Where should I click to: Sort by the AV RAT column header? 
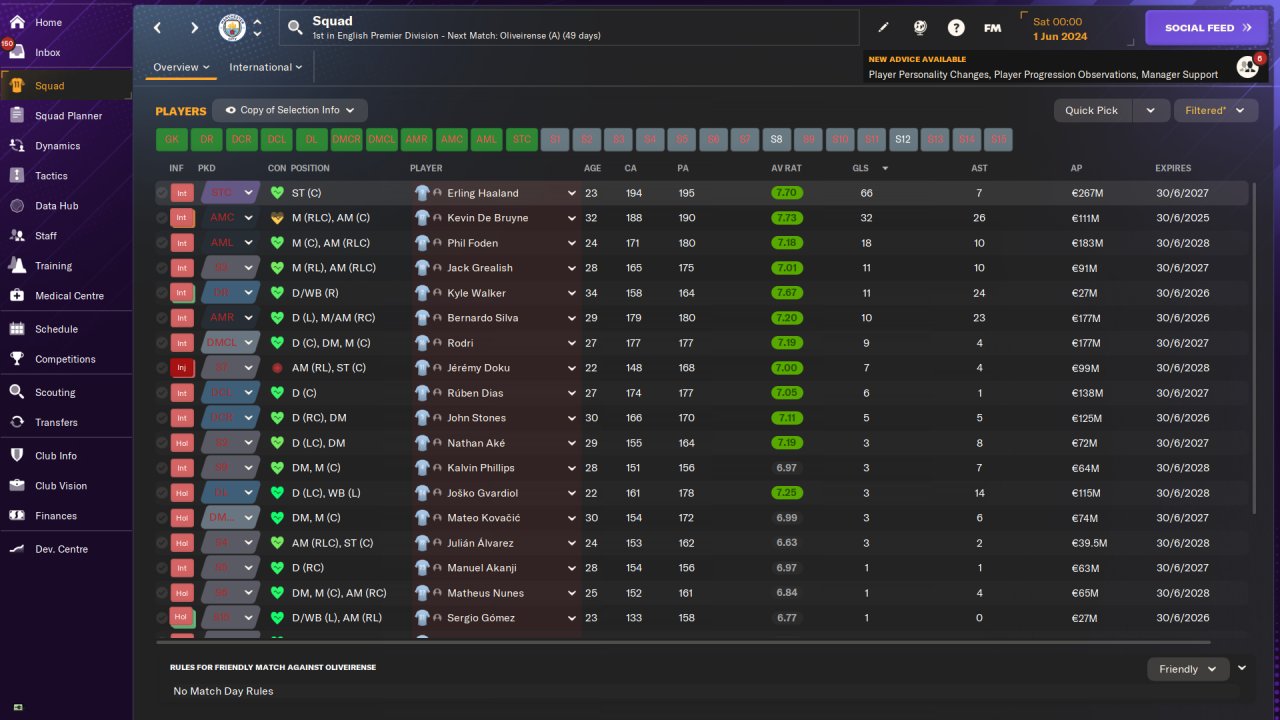point(786,168)
